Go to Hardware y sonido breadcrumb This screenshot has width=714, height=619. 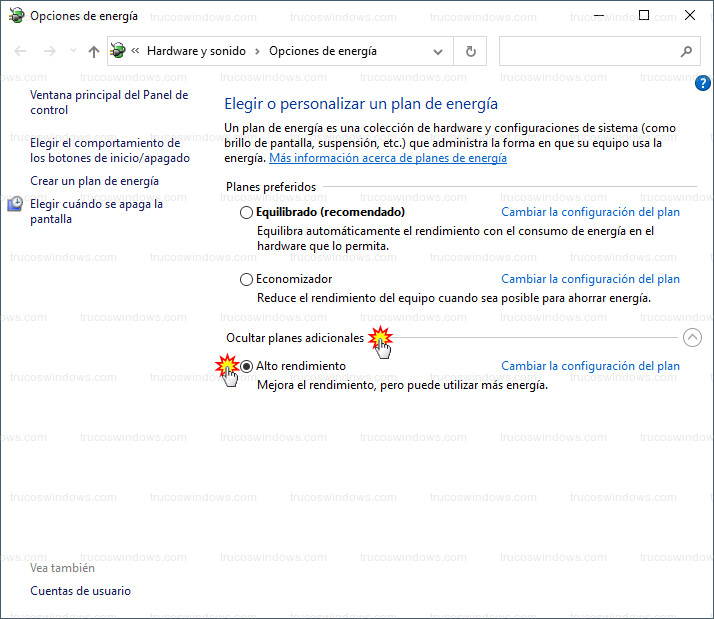click(x=198, y=51)
